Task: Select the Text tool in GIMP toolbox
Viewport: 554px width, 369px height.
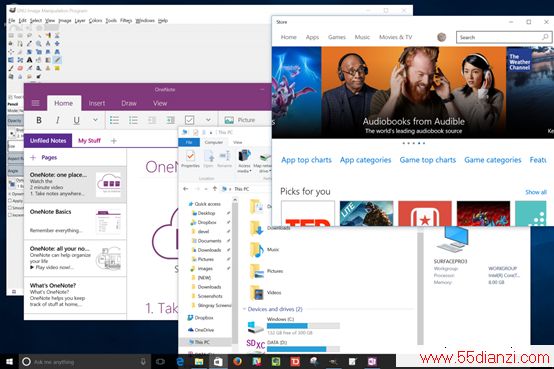Action: coord(30,60)
